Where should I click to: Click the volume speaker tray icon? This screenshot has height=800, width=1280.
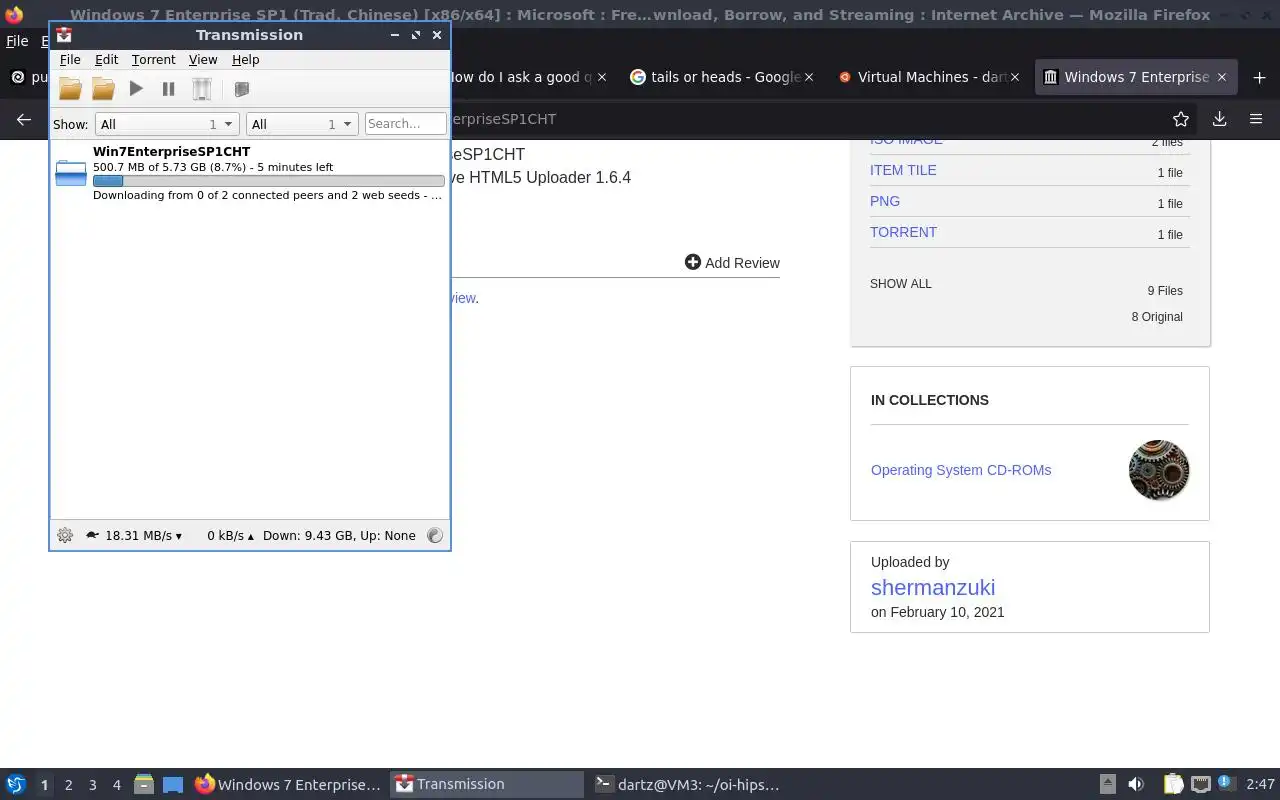pos(1136,785)
